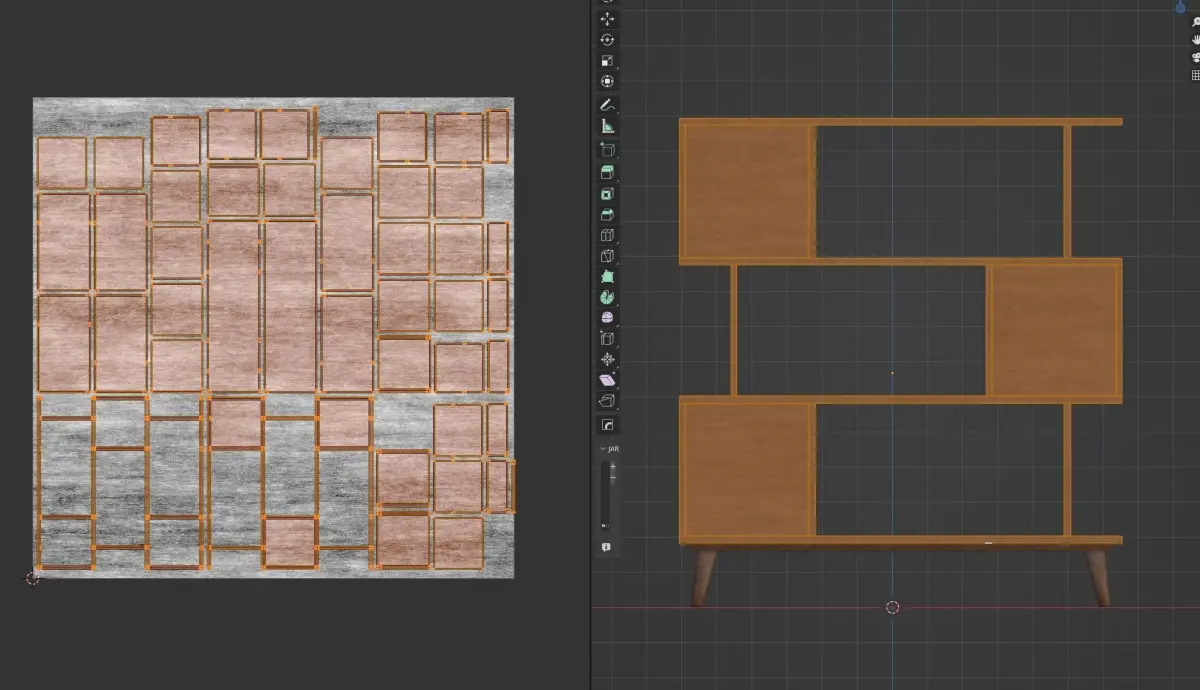Image resolution: width=1200 pixels, height=690 pixels.
Task: Click the 2D cursor in UV editor corner
Action: (x=32, y=578)
